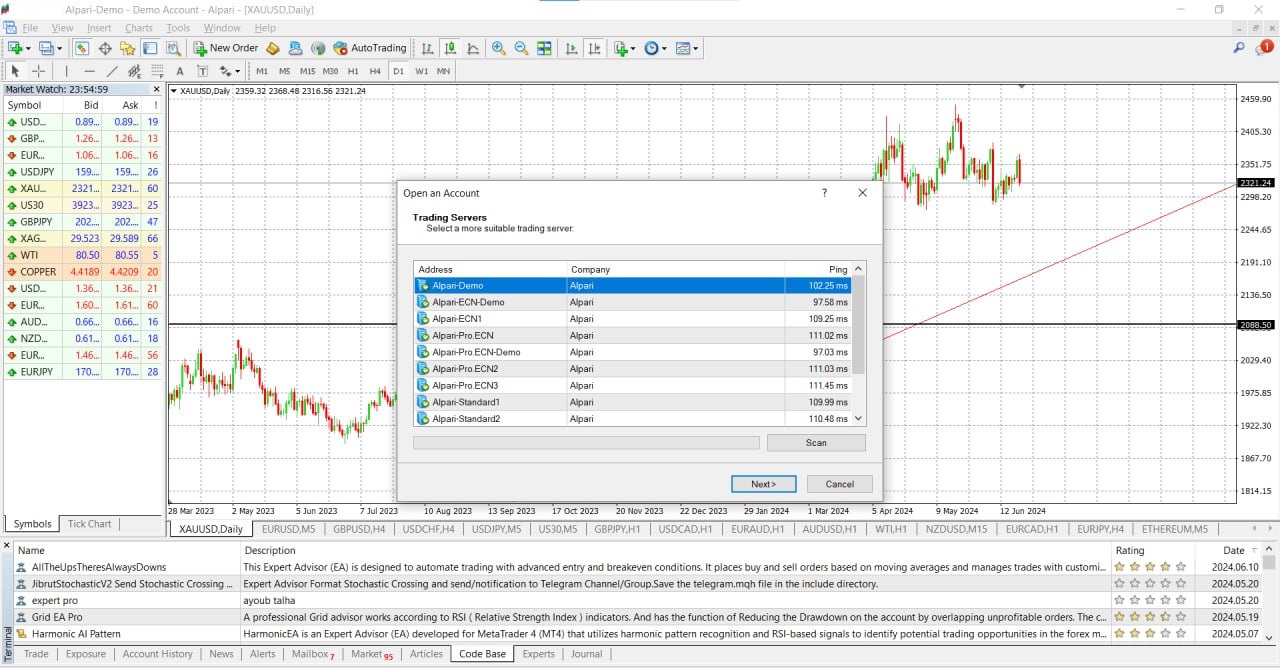Open MetaEditor yellow book icon
1280x668 pixels.
272,48
